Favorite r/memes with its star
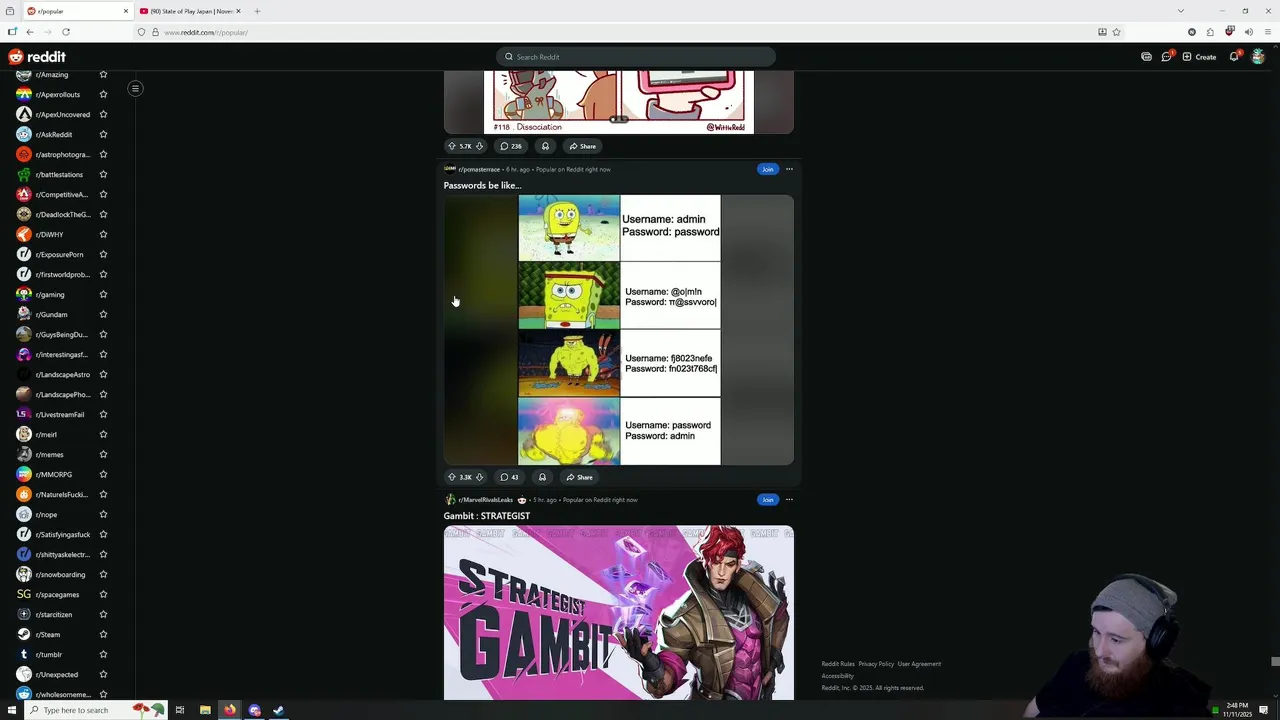 pos(103,454)
